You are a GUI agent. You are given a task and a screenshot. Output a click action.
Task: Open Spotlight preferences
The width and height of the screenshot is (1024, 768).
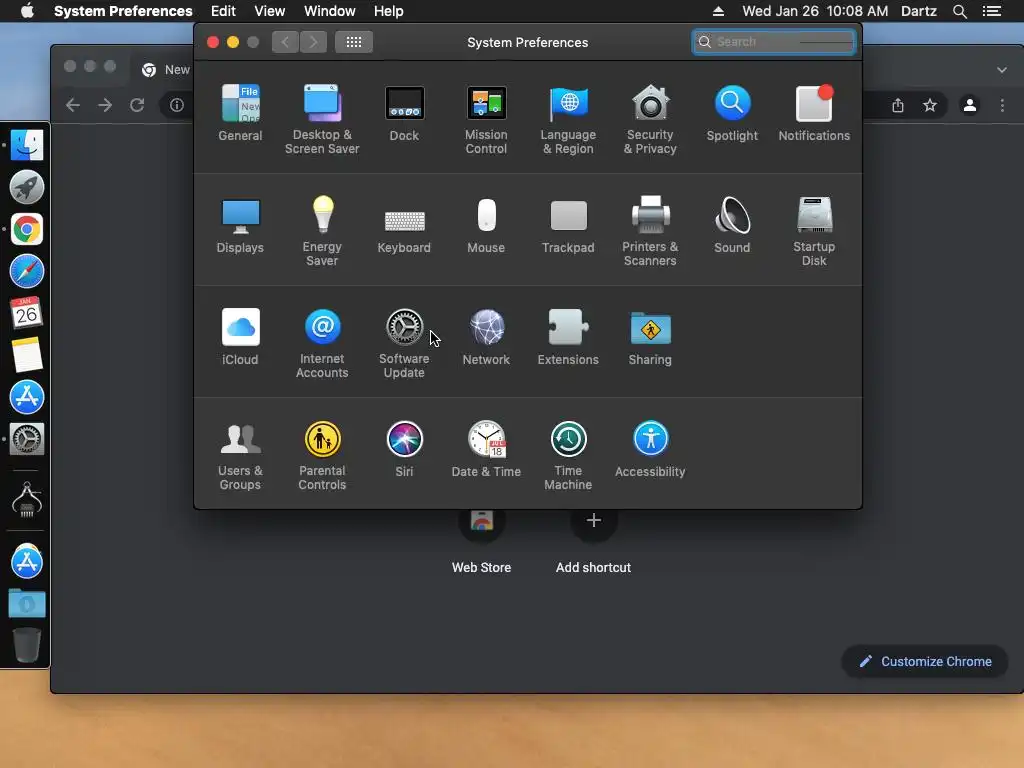coord(732,114)
